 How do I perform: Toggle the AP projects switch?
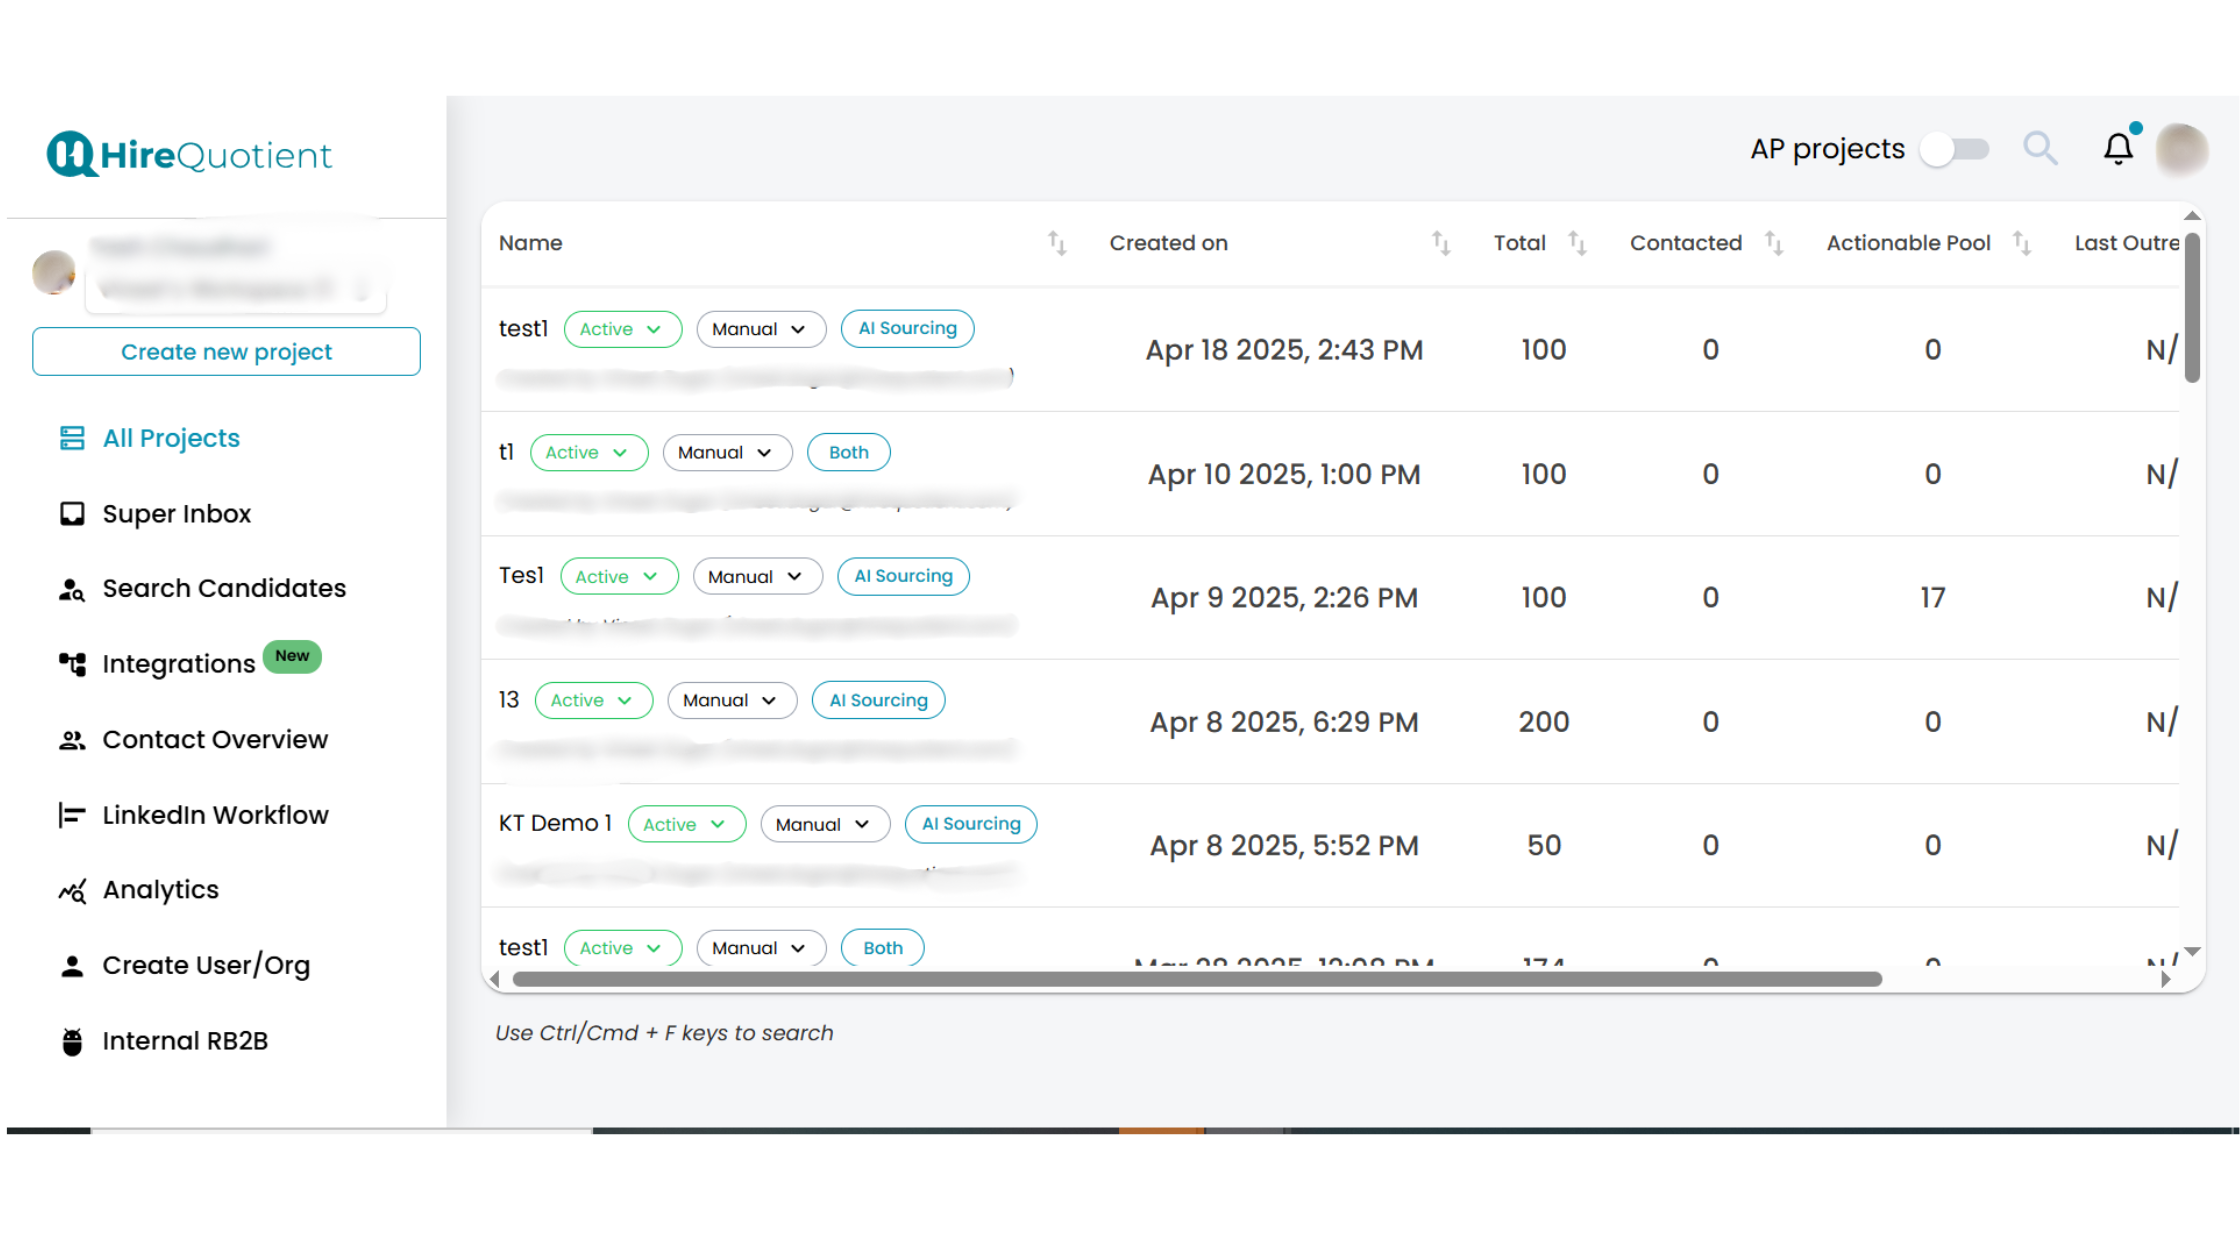tap(1955, 150)
